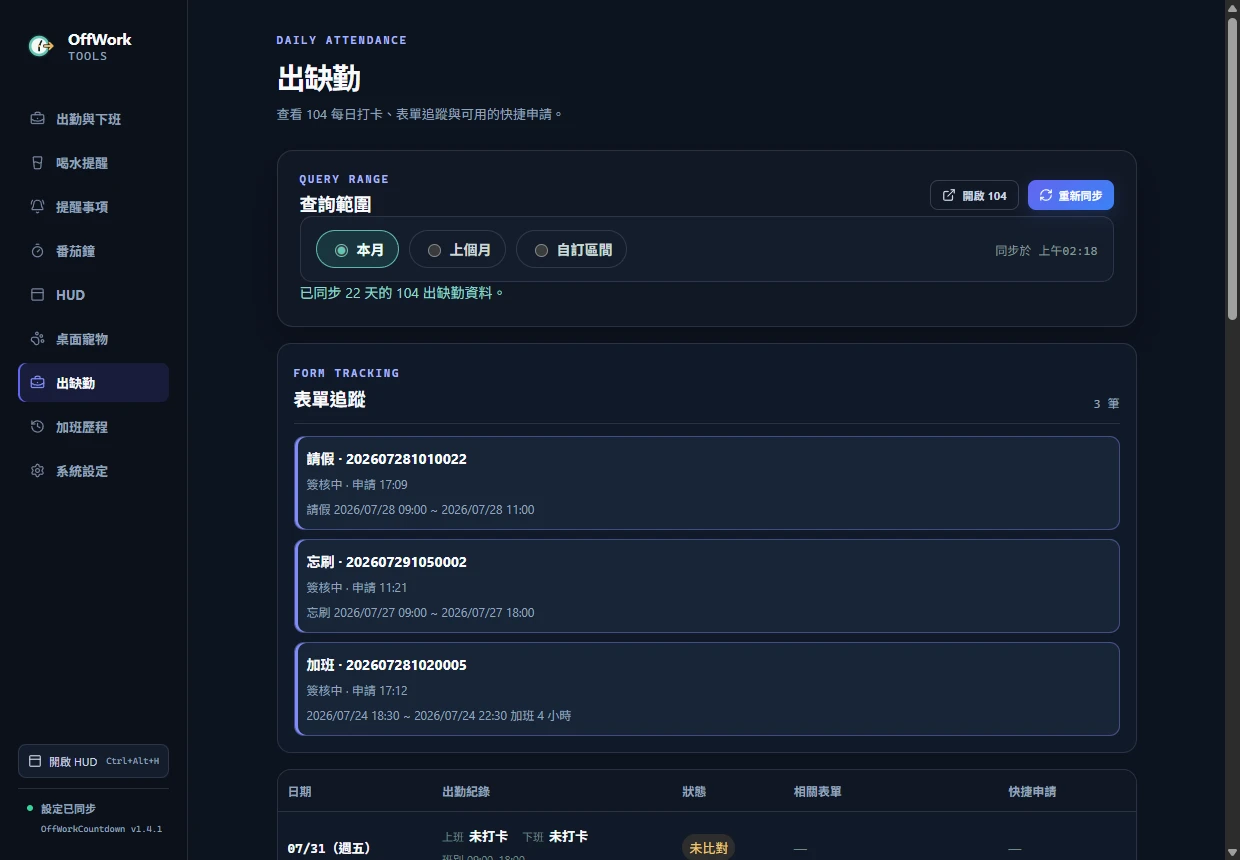Click the 開啟 HUD Ctrl+Alt+H button

click(93, 761)
